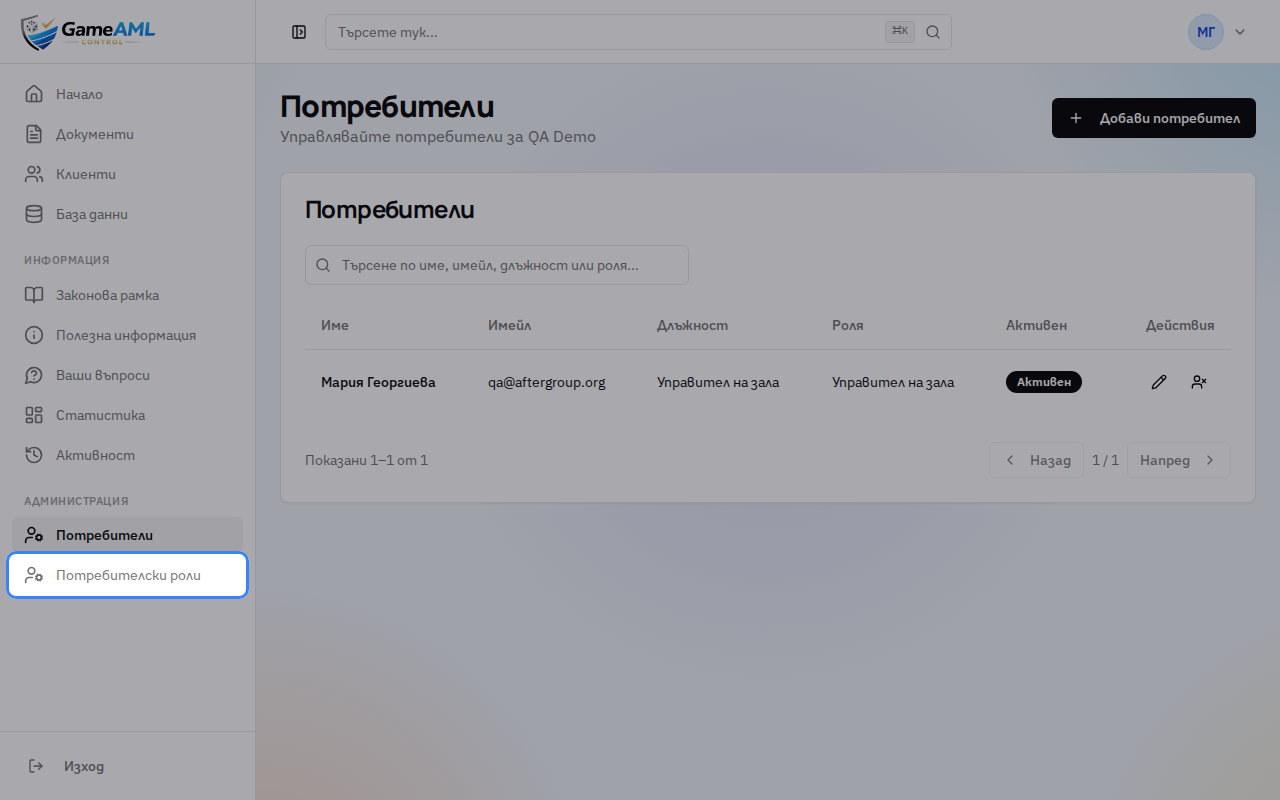The width and height of the screenshot is (1280, 800).
Task: Open Статистика in the sidebar
Action: click(127, 415)
